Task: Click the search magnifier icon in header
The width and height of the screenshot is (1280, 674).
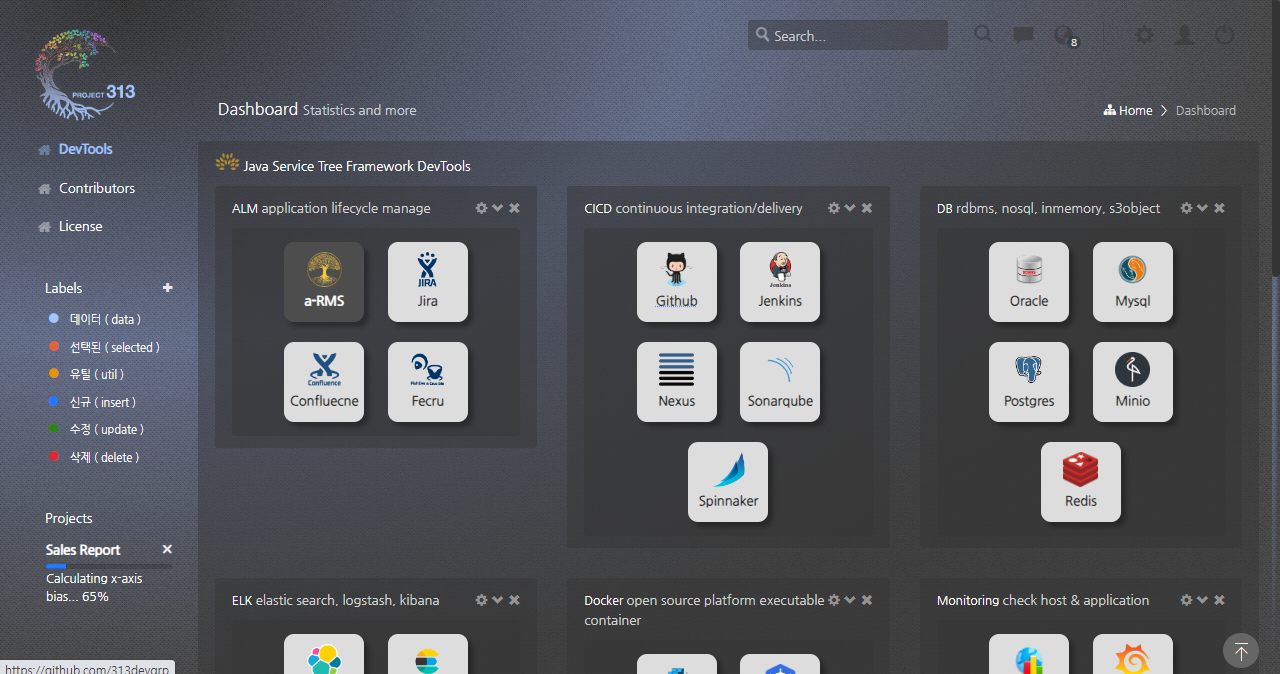Action: [x=984, y=35]
